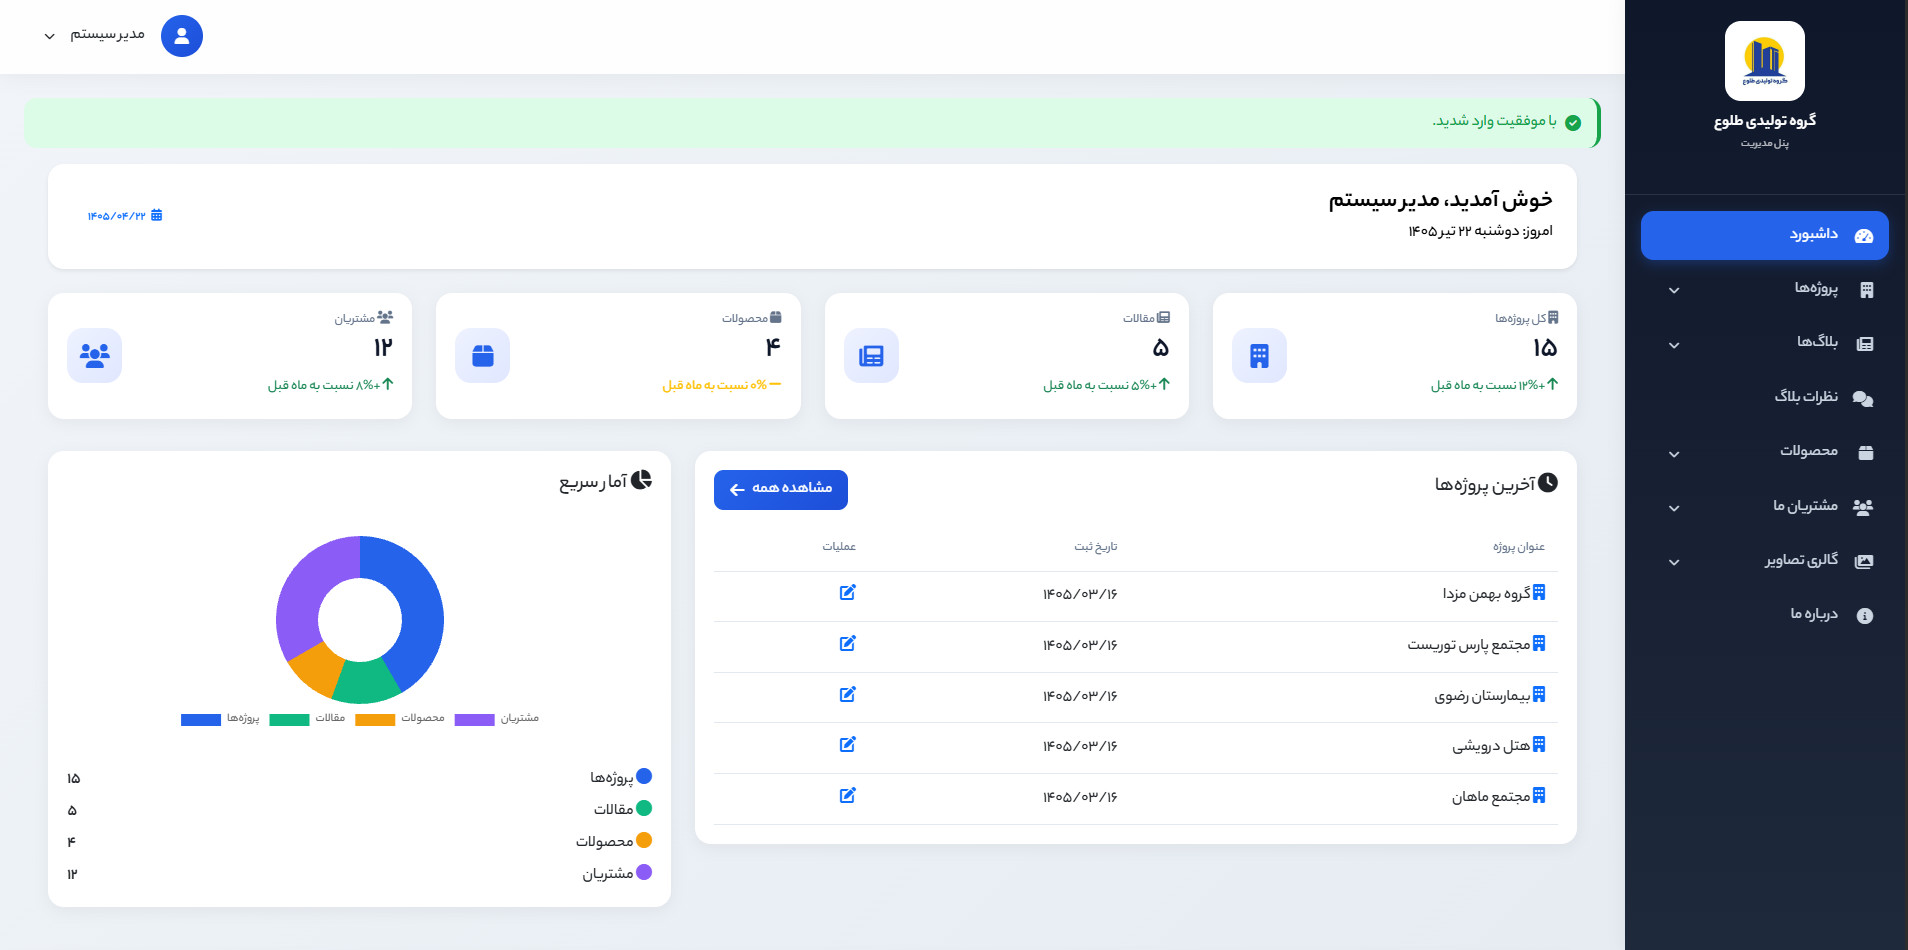Click the images icon beside گالری تصاویر
1908x950 pixels.
1864,561
